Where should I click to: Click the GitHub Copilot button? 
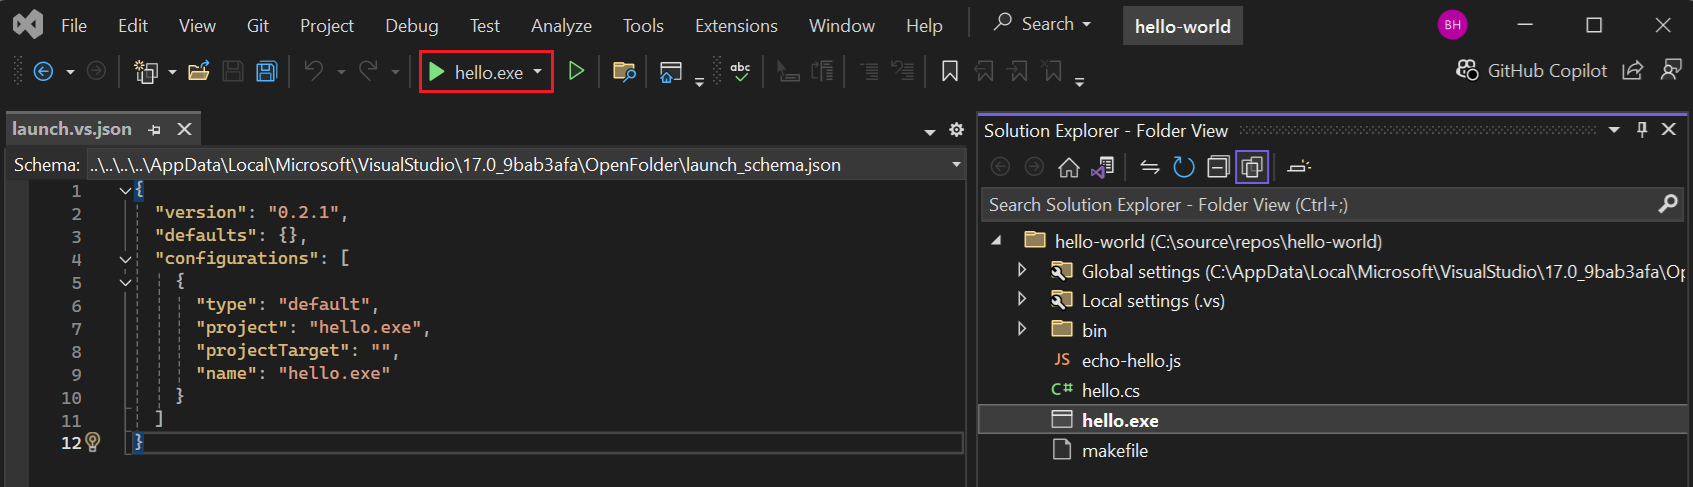(x=1532, y=70)
